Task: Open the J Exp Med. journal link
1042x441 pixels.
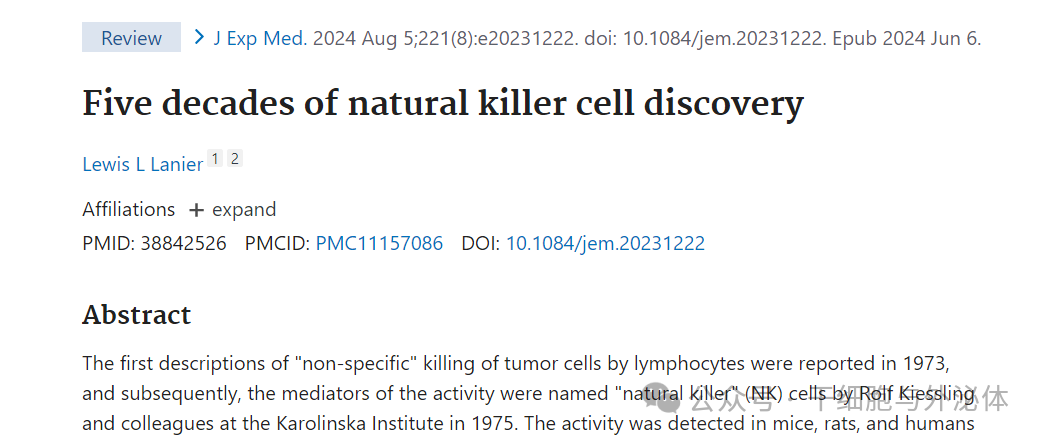Action: 260,39
